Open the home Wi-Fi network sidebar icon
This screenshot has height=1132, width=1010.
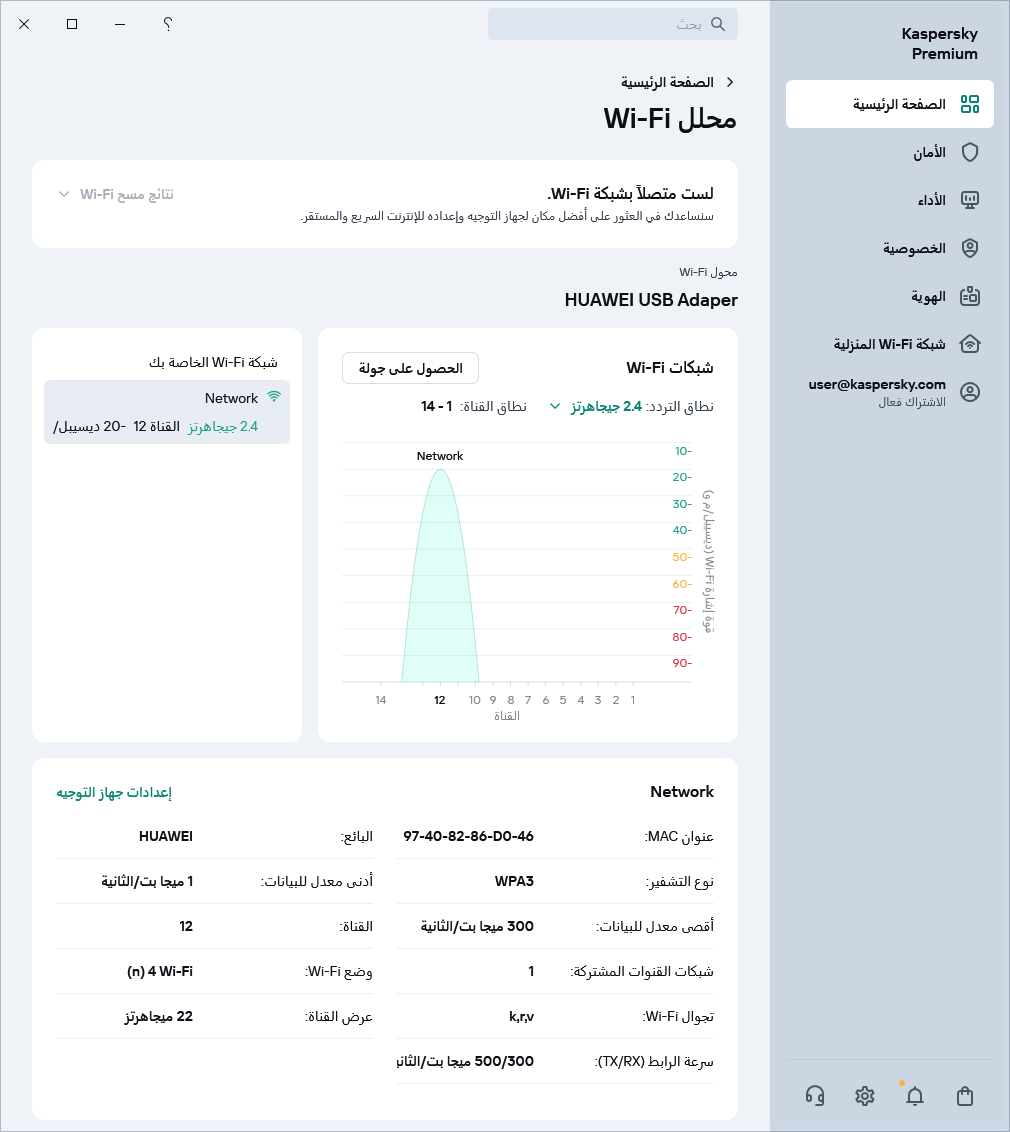click(969, 344)
